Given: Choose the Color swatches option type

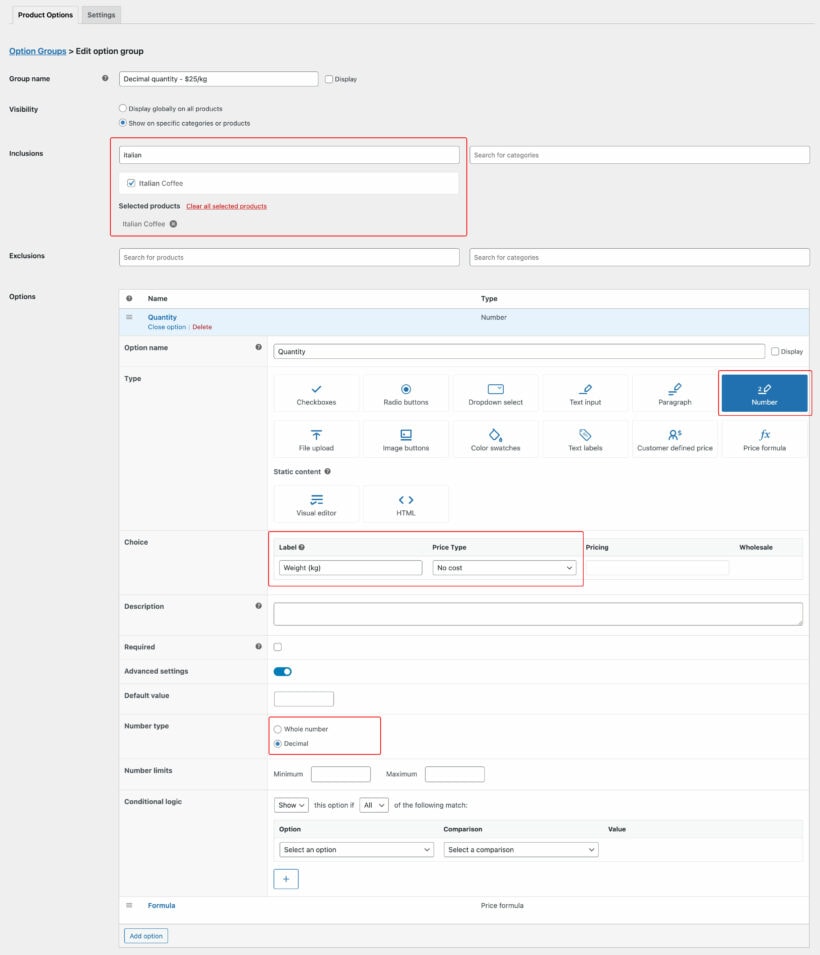Looking at the screenshot, I should click(x=496, y=438).
